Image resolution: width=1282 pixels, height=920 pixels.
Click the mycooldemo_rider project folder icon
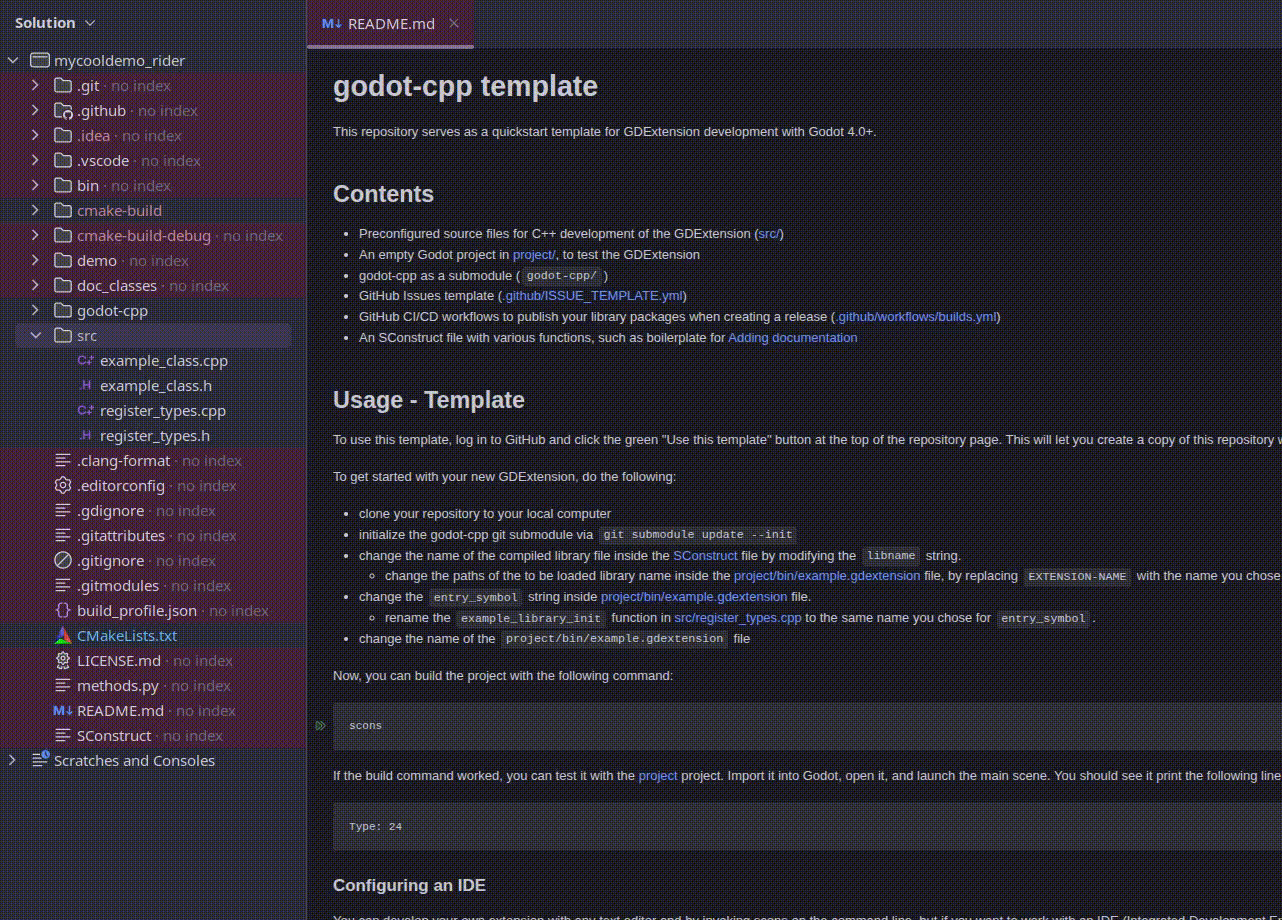point(40,61)
